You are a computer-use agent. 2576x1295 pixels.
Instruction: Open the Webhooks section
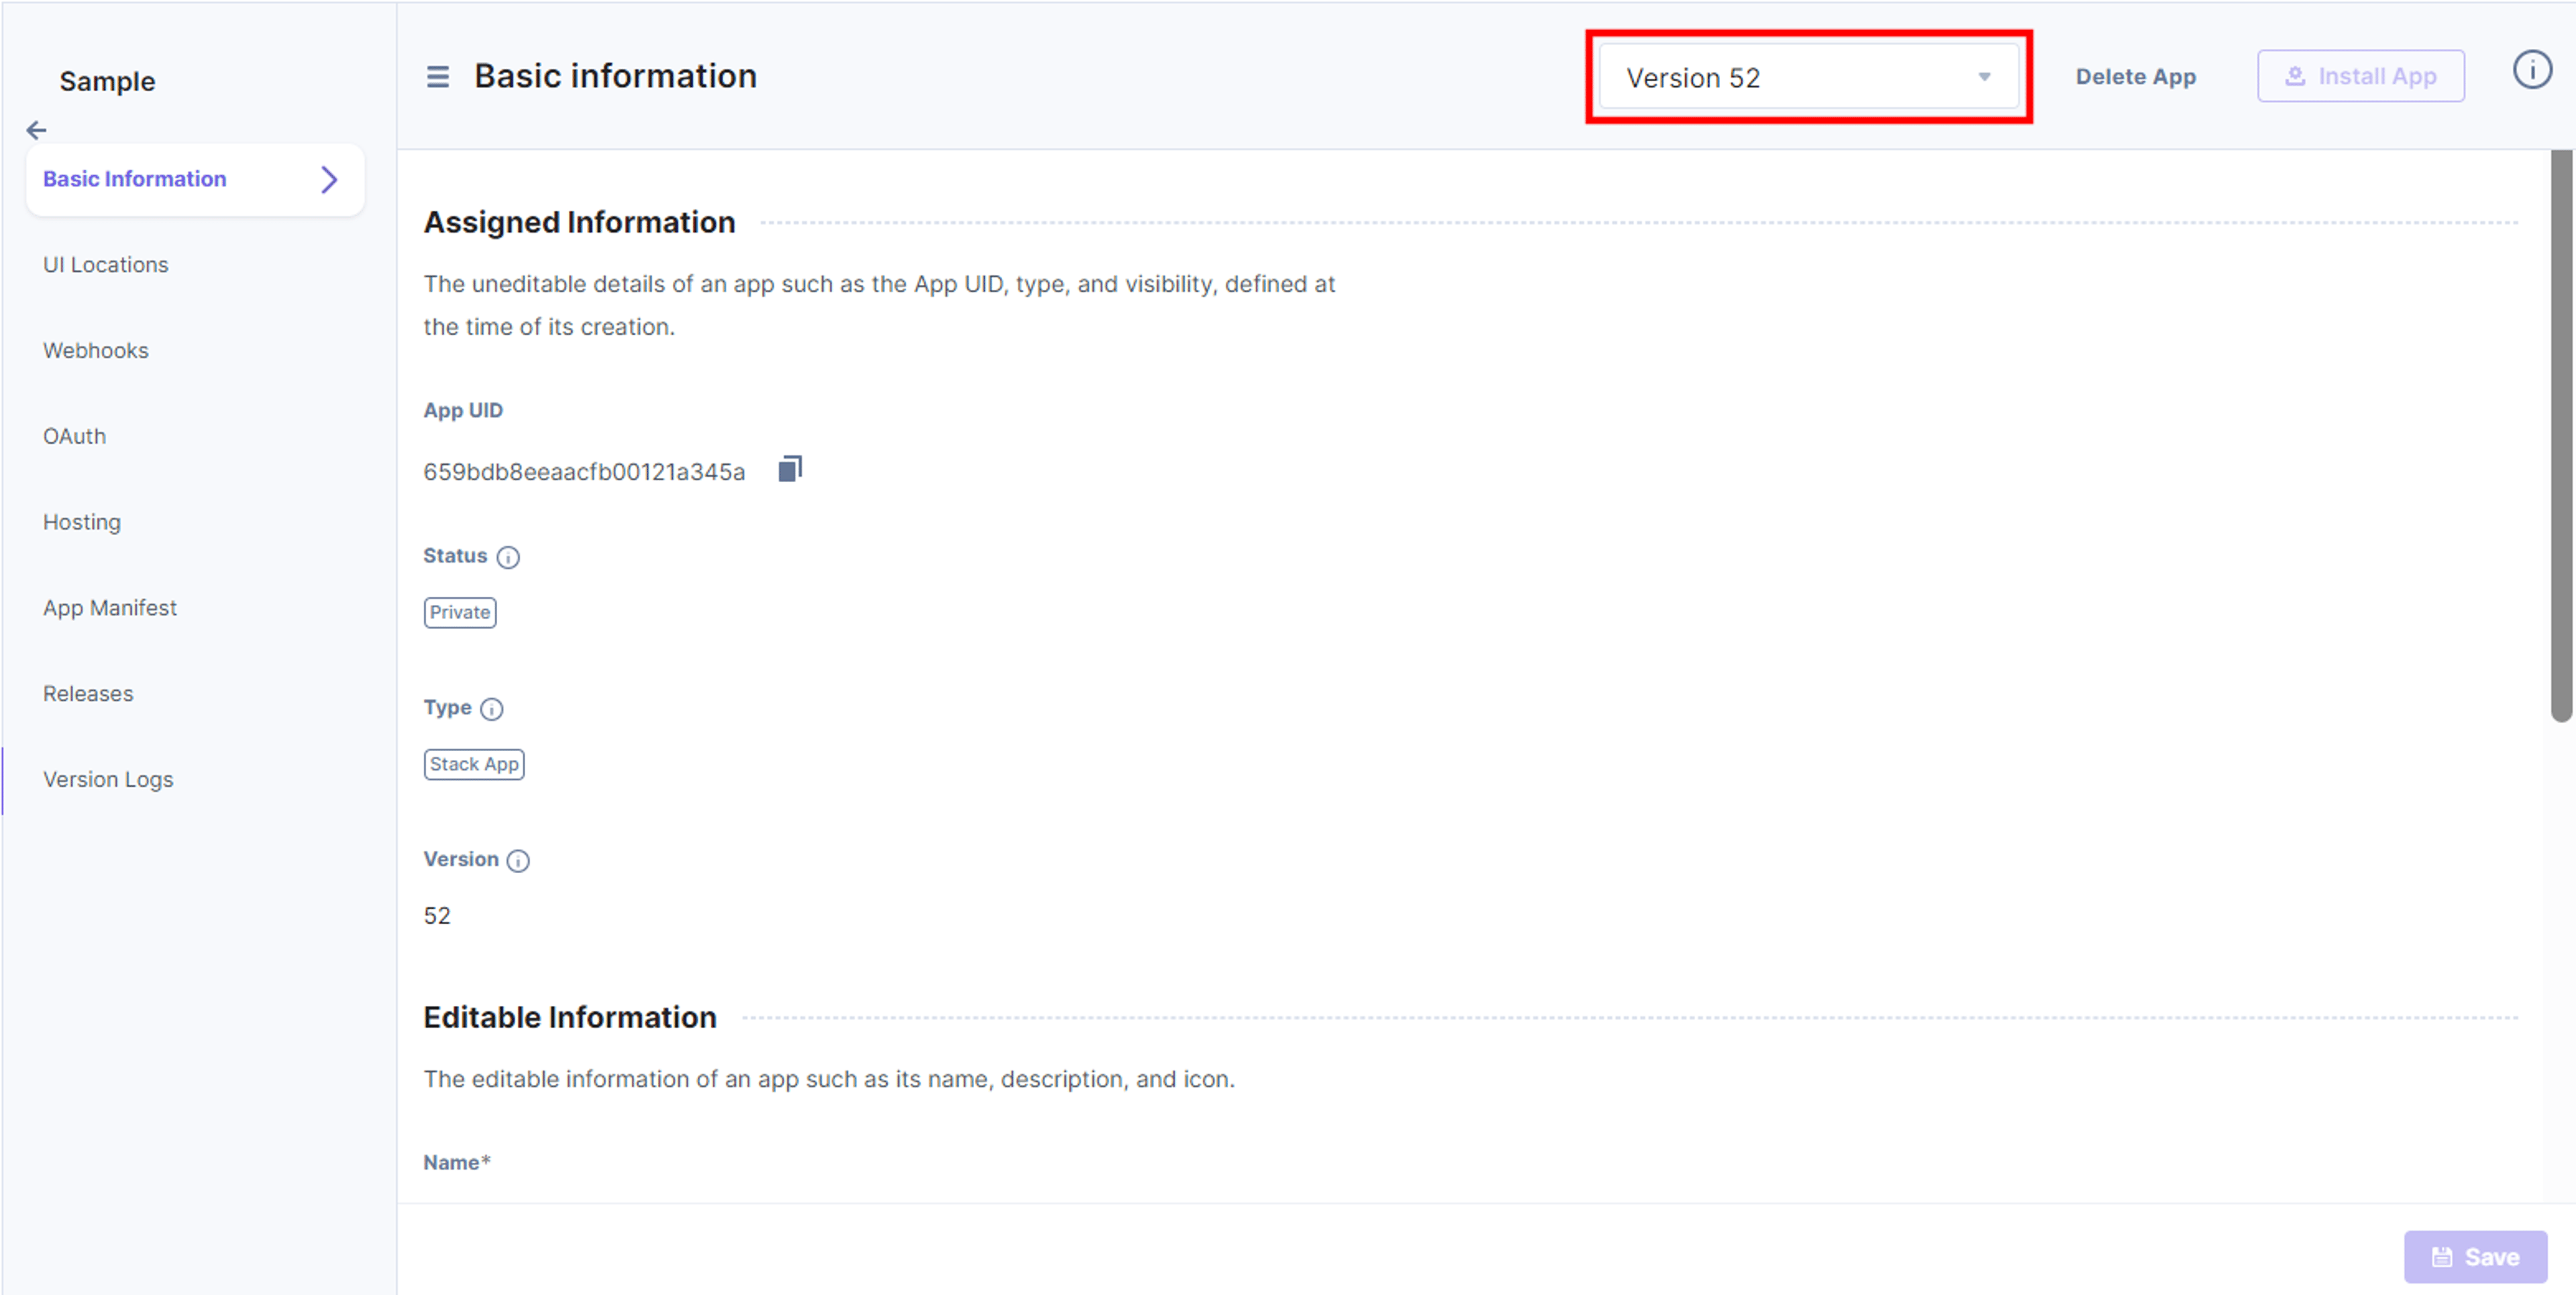pos(96,351)
